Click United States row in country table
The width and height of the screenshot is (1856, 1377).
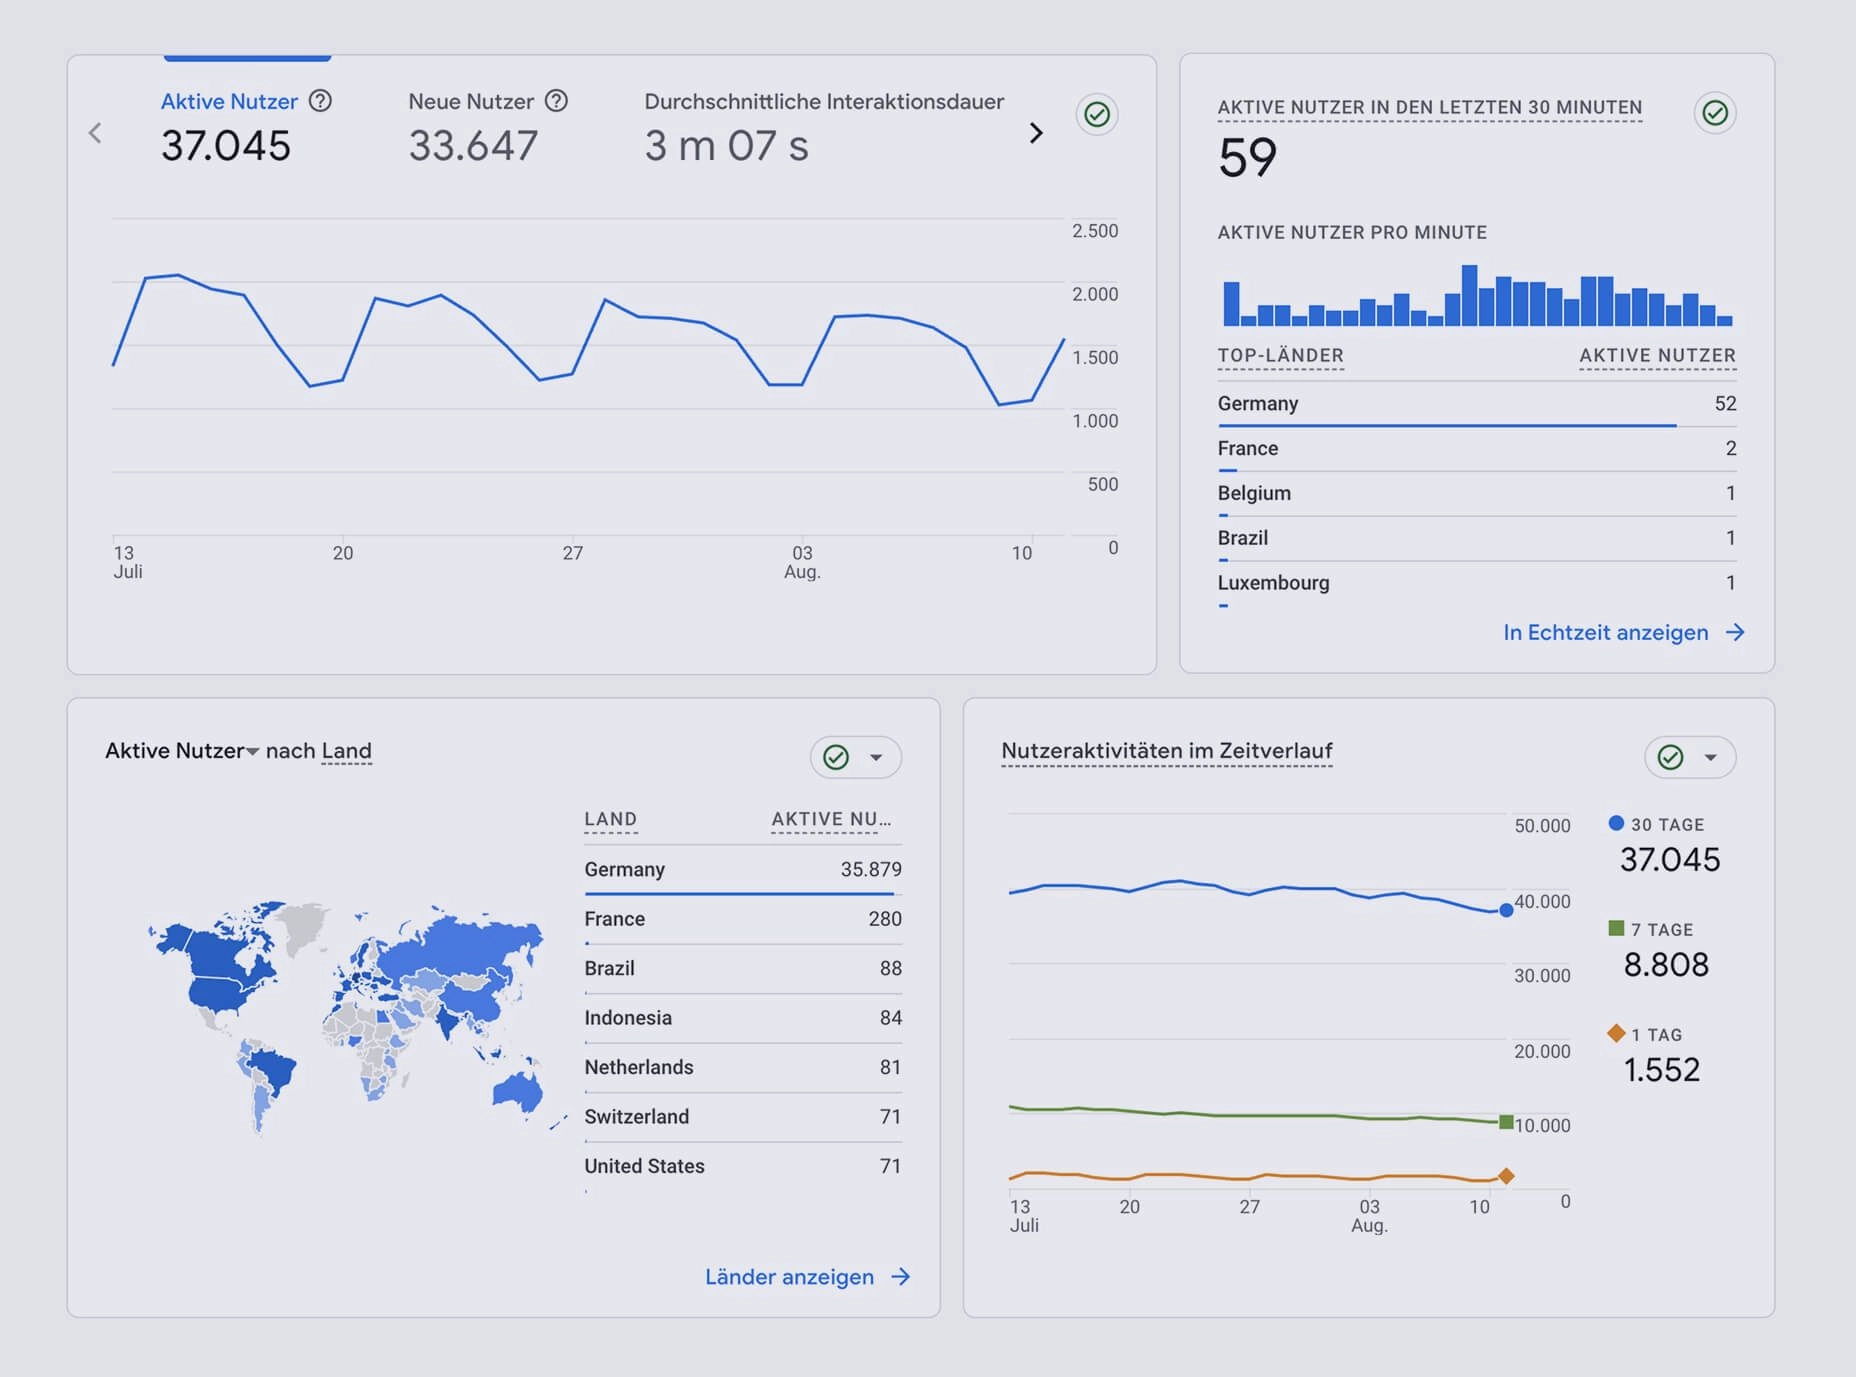pos(743,1166)
